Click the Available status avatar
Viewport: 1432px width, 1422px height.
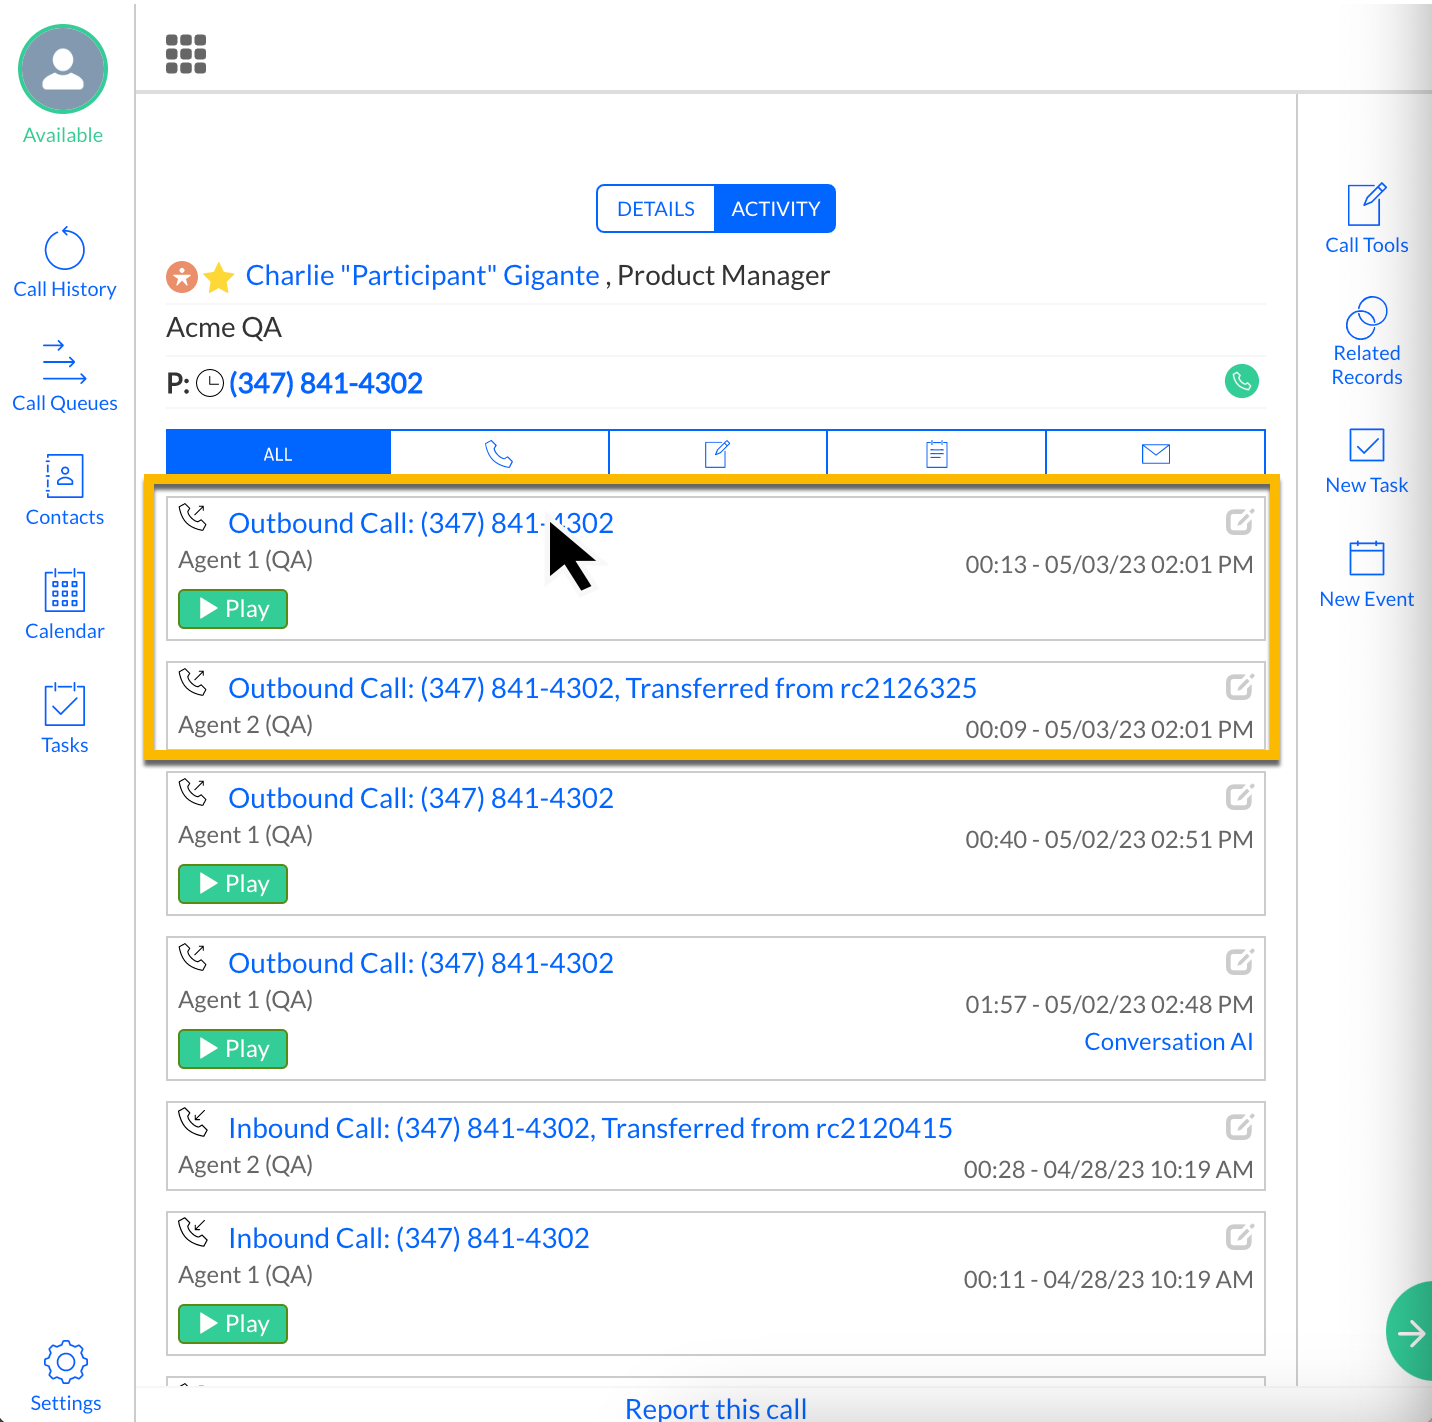[x=63, y=70]
